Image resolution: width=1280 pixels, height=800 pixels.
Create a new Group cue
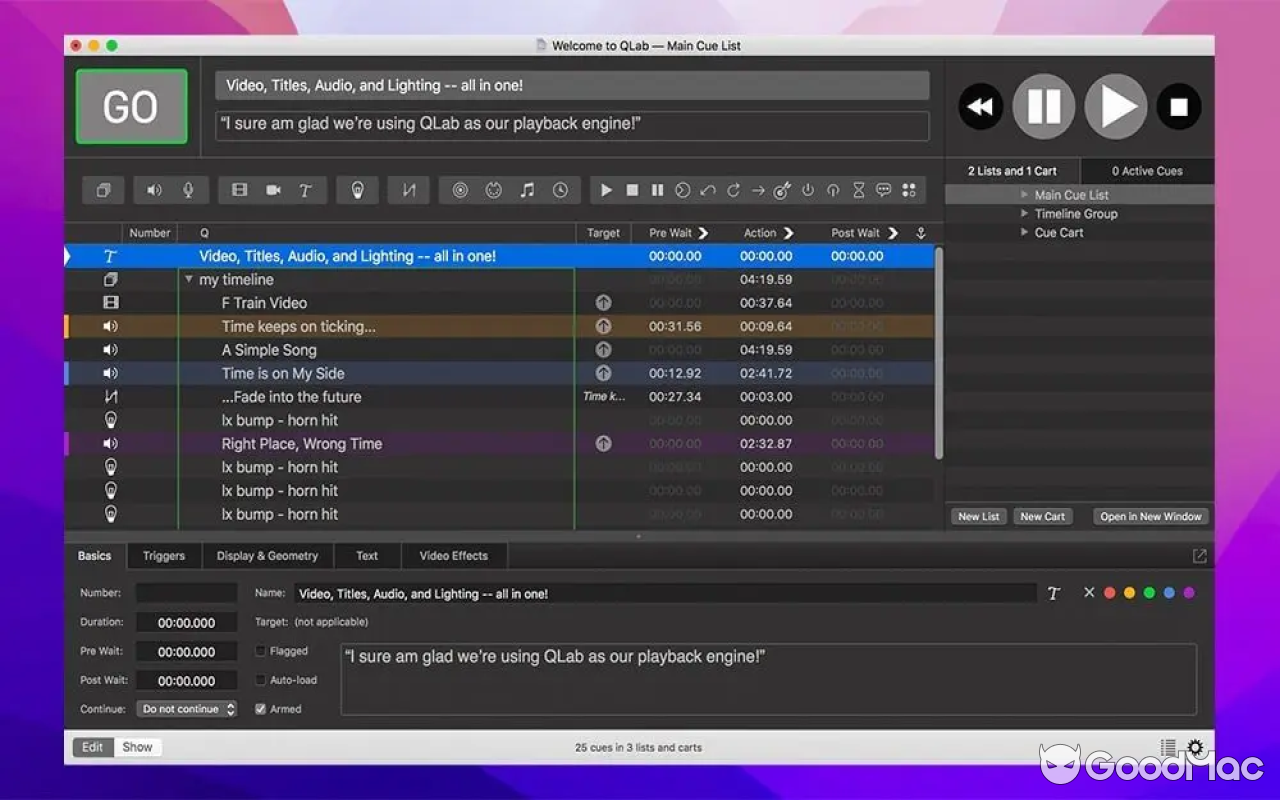pos(103,190)
